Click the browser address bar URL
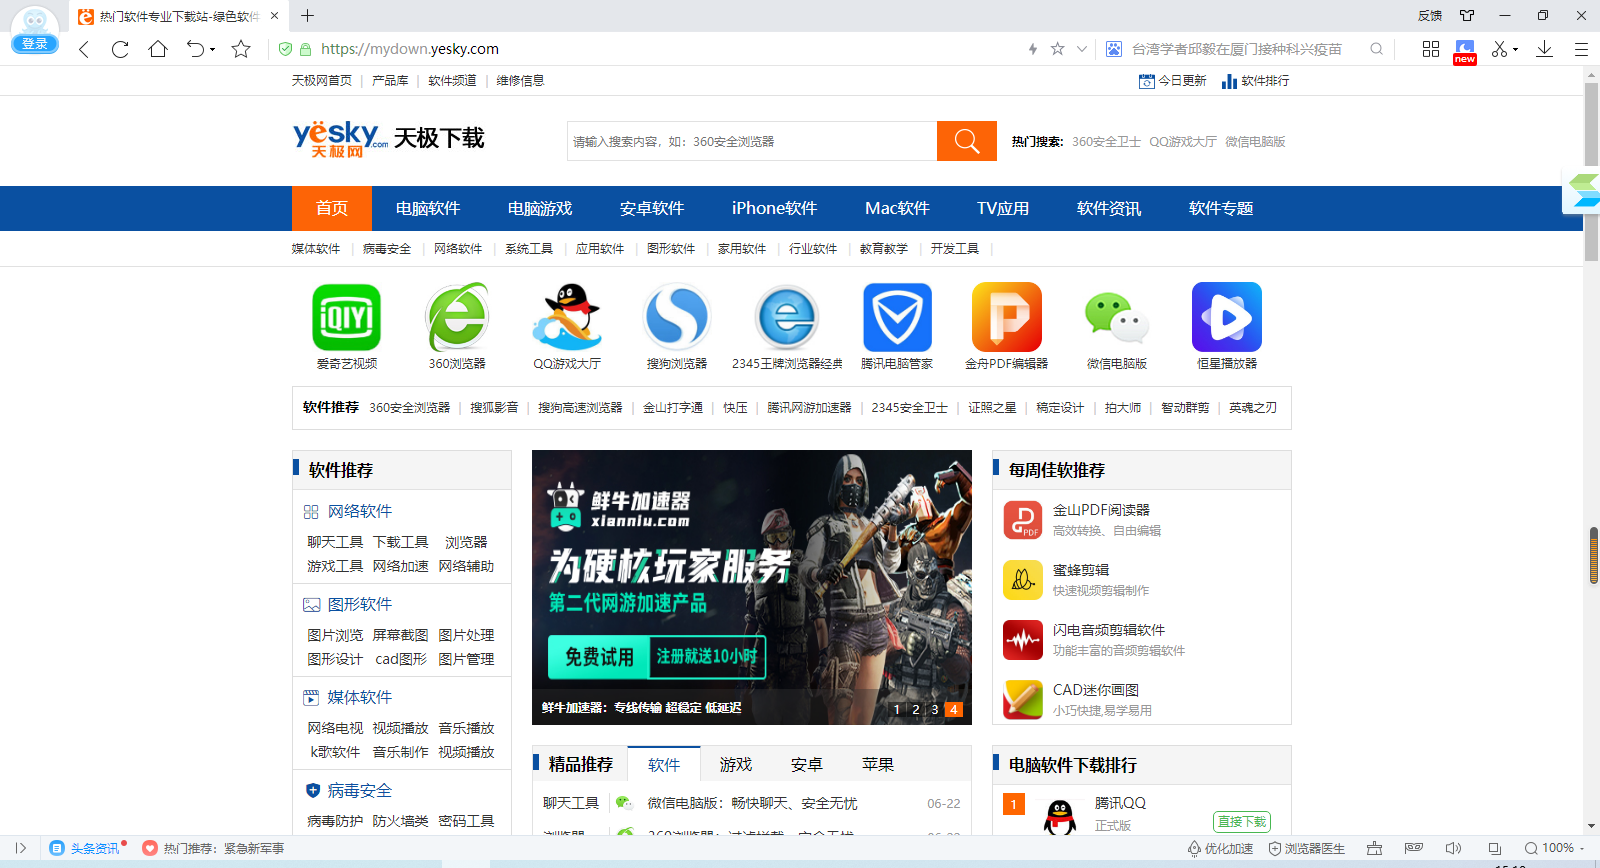This screenshot has height=868, width=1600. 410,49
